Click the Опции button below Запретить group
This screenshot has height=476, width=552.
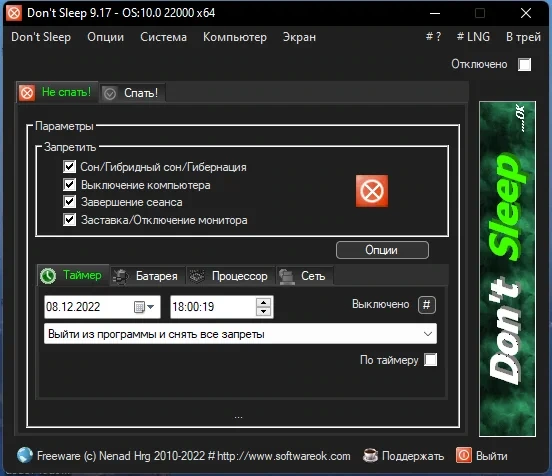coord(382,250)
